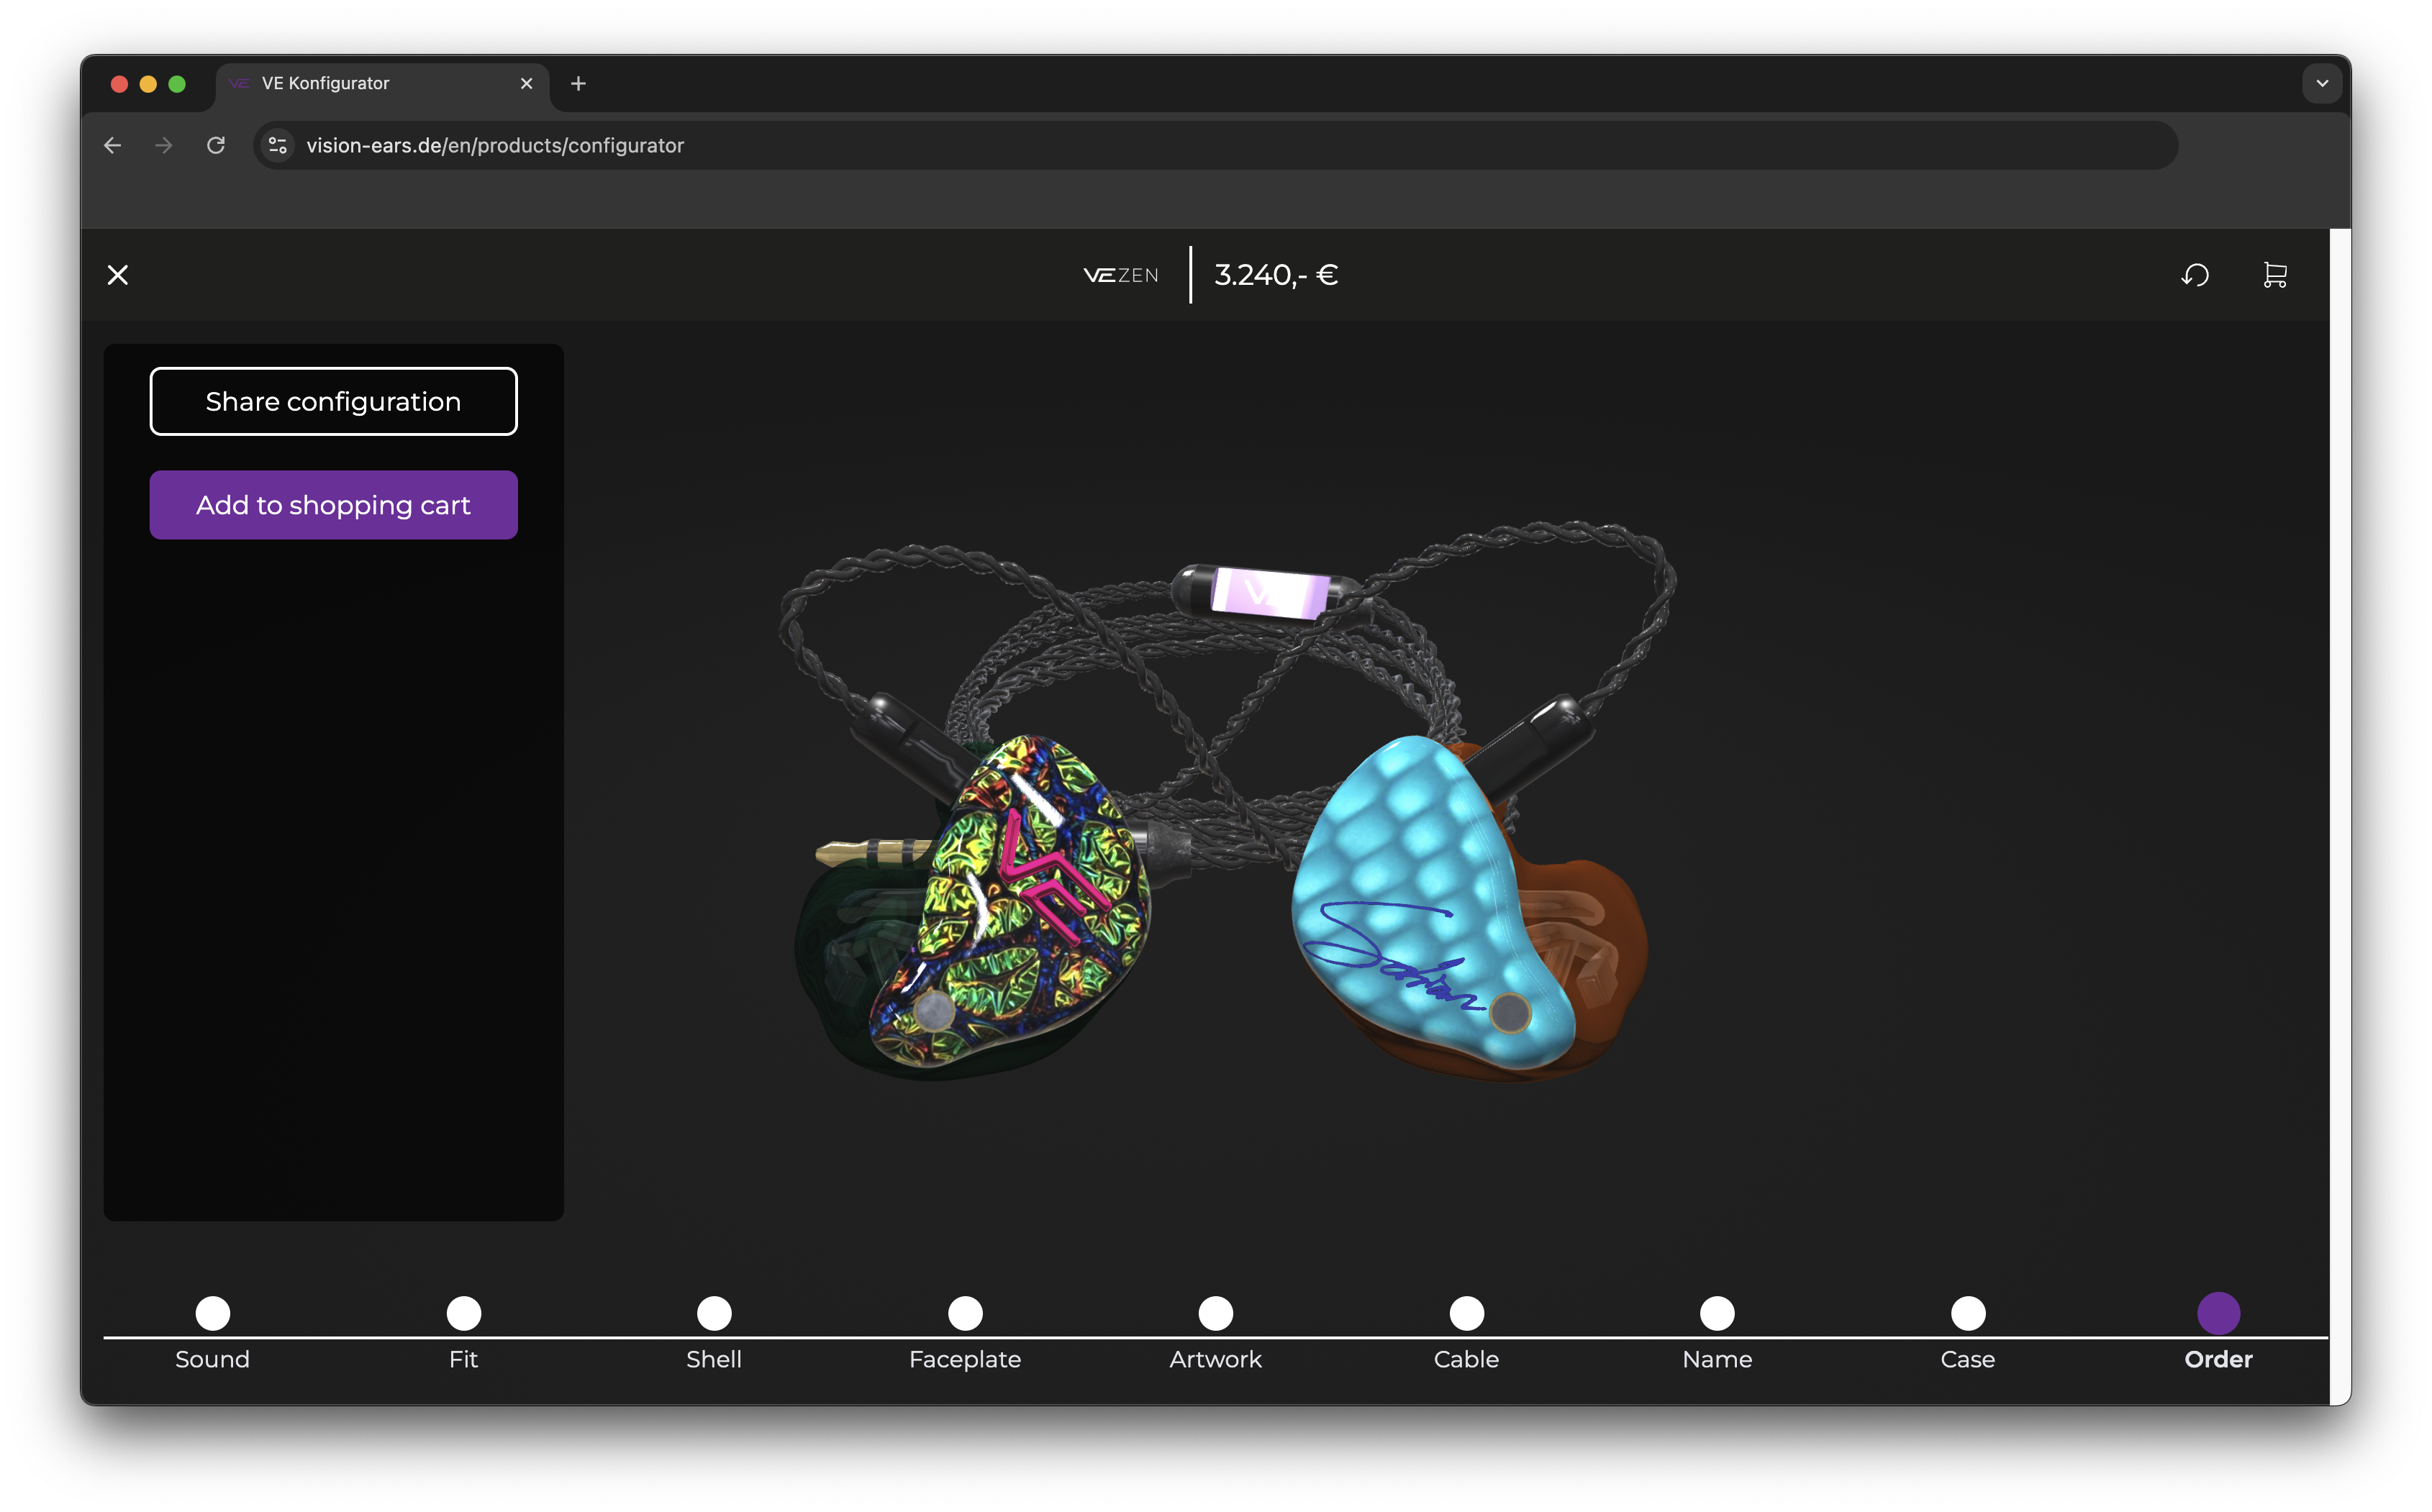Switch to the Shell step

714,1313
